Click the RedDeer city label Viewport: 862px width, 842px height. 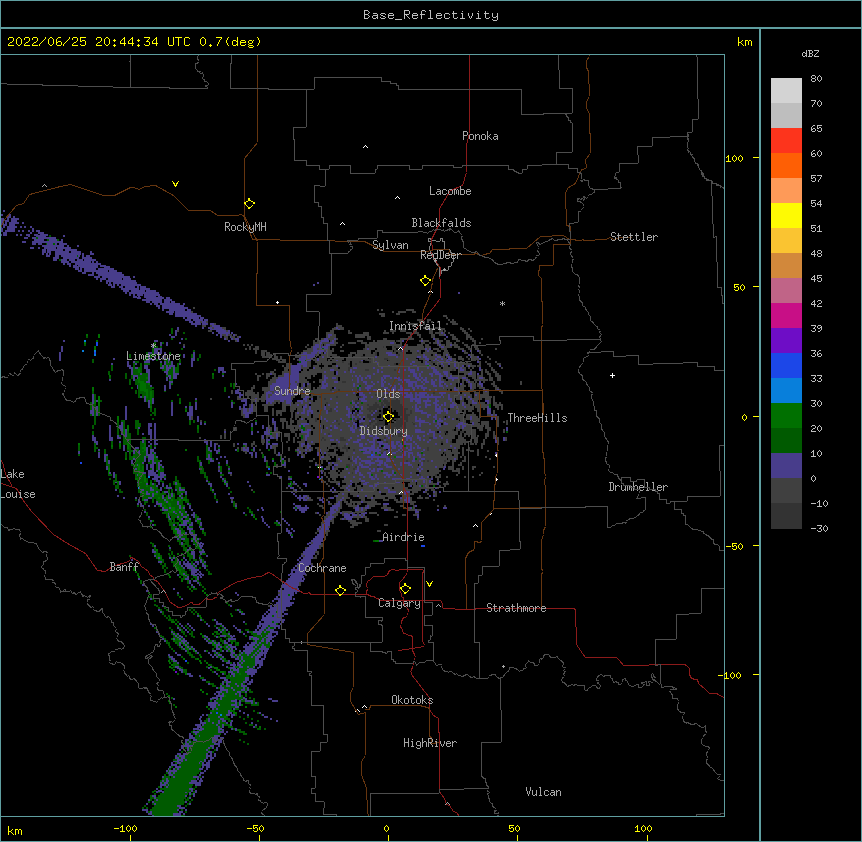pyautogui.click(x=440, y=255)
